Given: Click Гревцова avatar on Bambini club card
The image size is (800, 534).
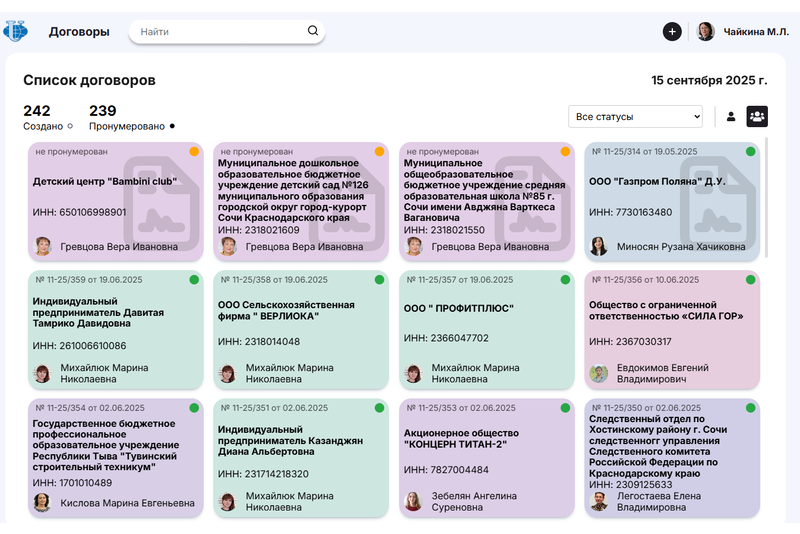Looking at the screenshot, I should (x=42, y=246).
